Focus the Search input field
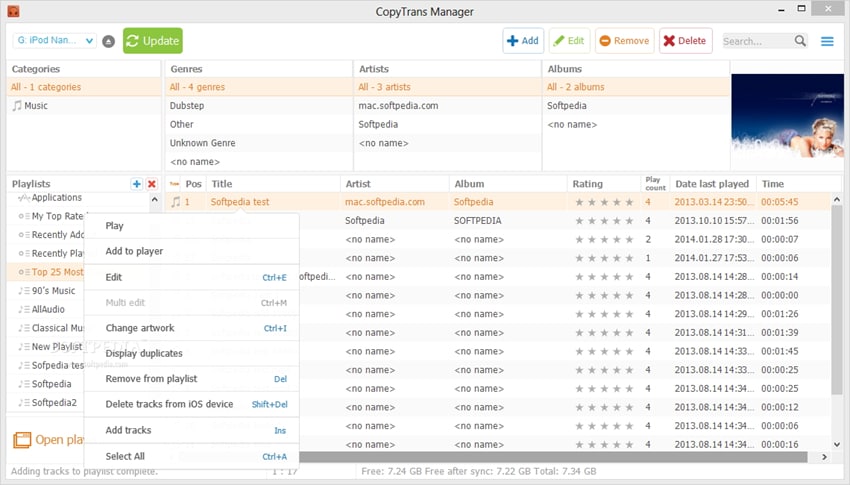Viewport: 850px width, 485px height. coord(758,41)
